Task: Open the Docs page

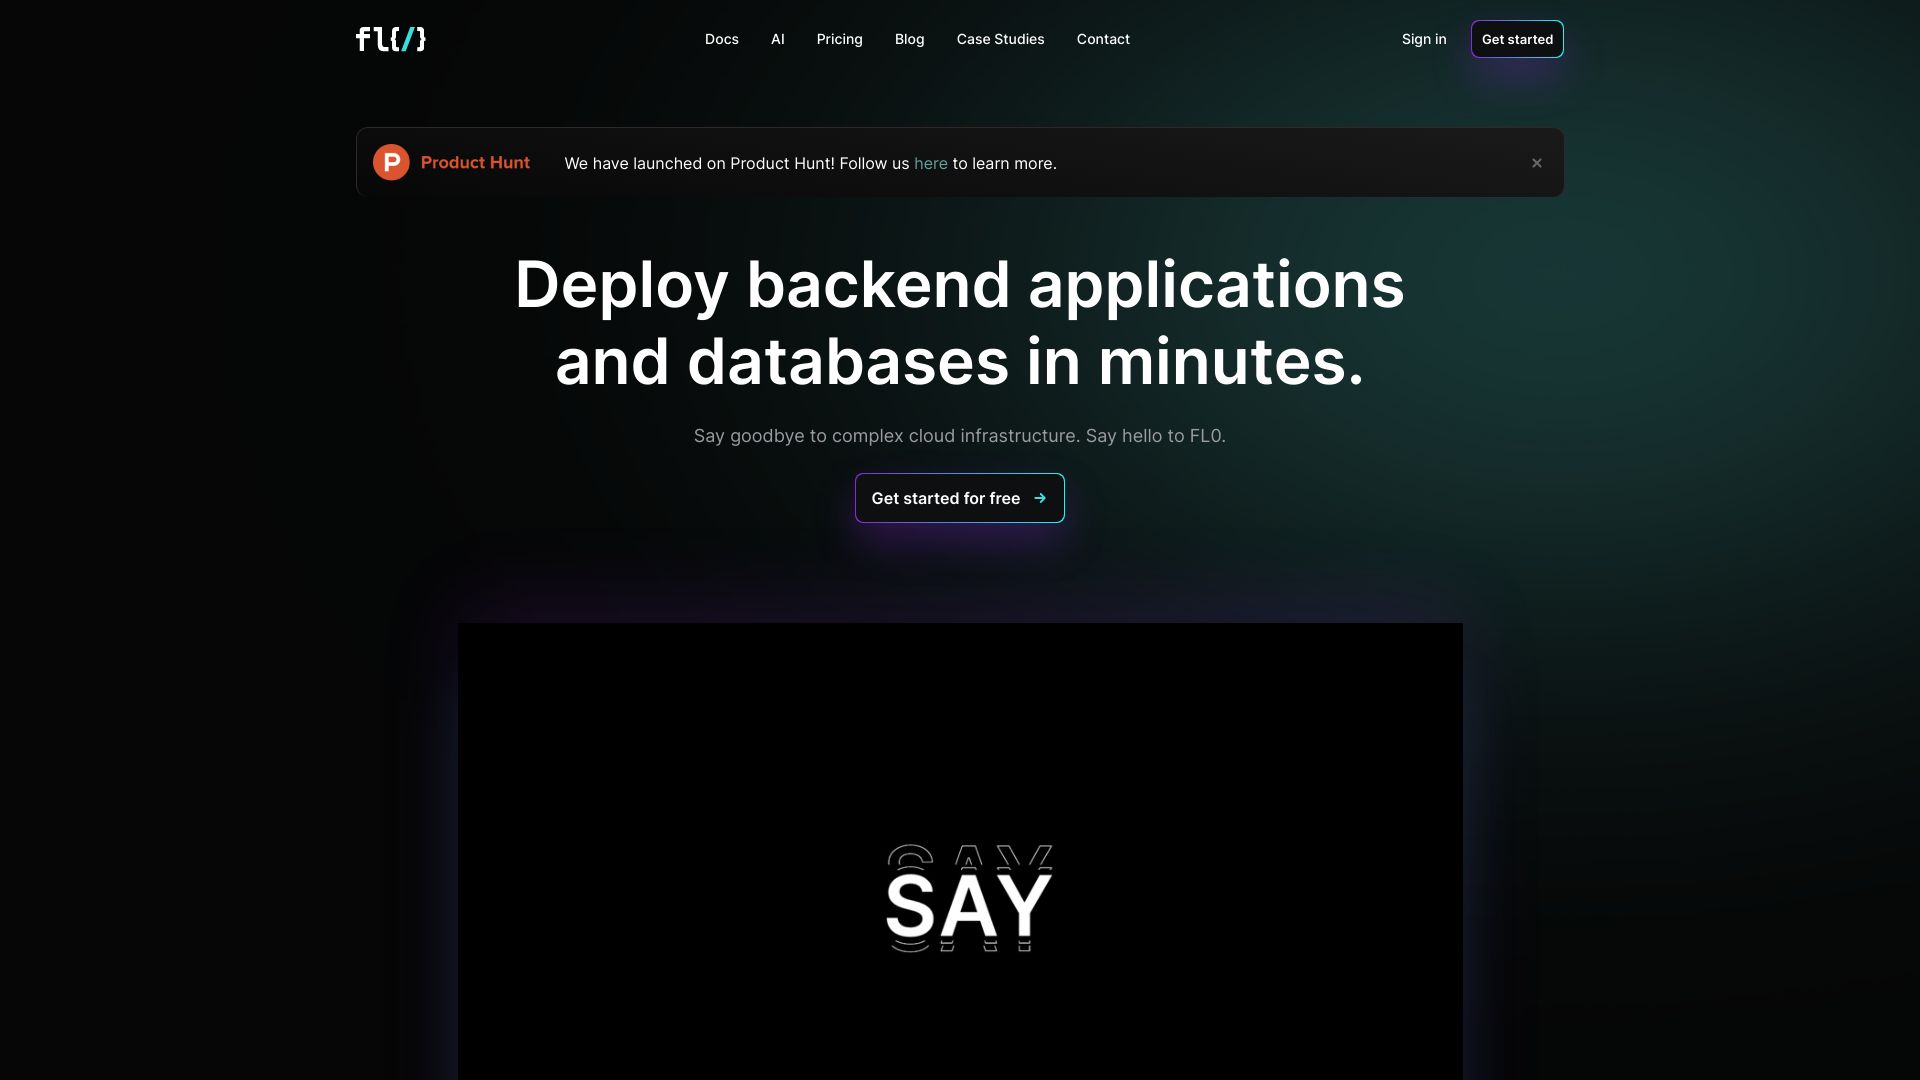Action: tap(721, 39)
